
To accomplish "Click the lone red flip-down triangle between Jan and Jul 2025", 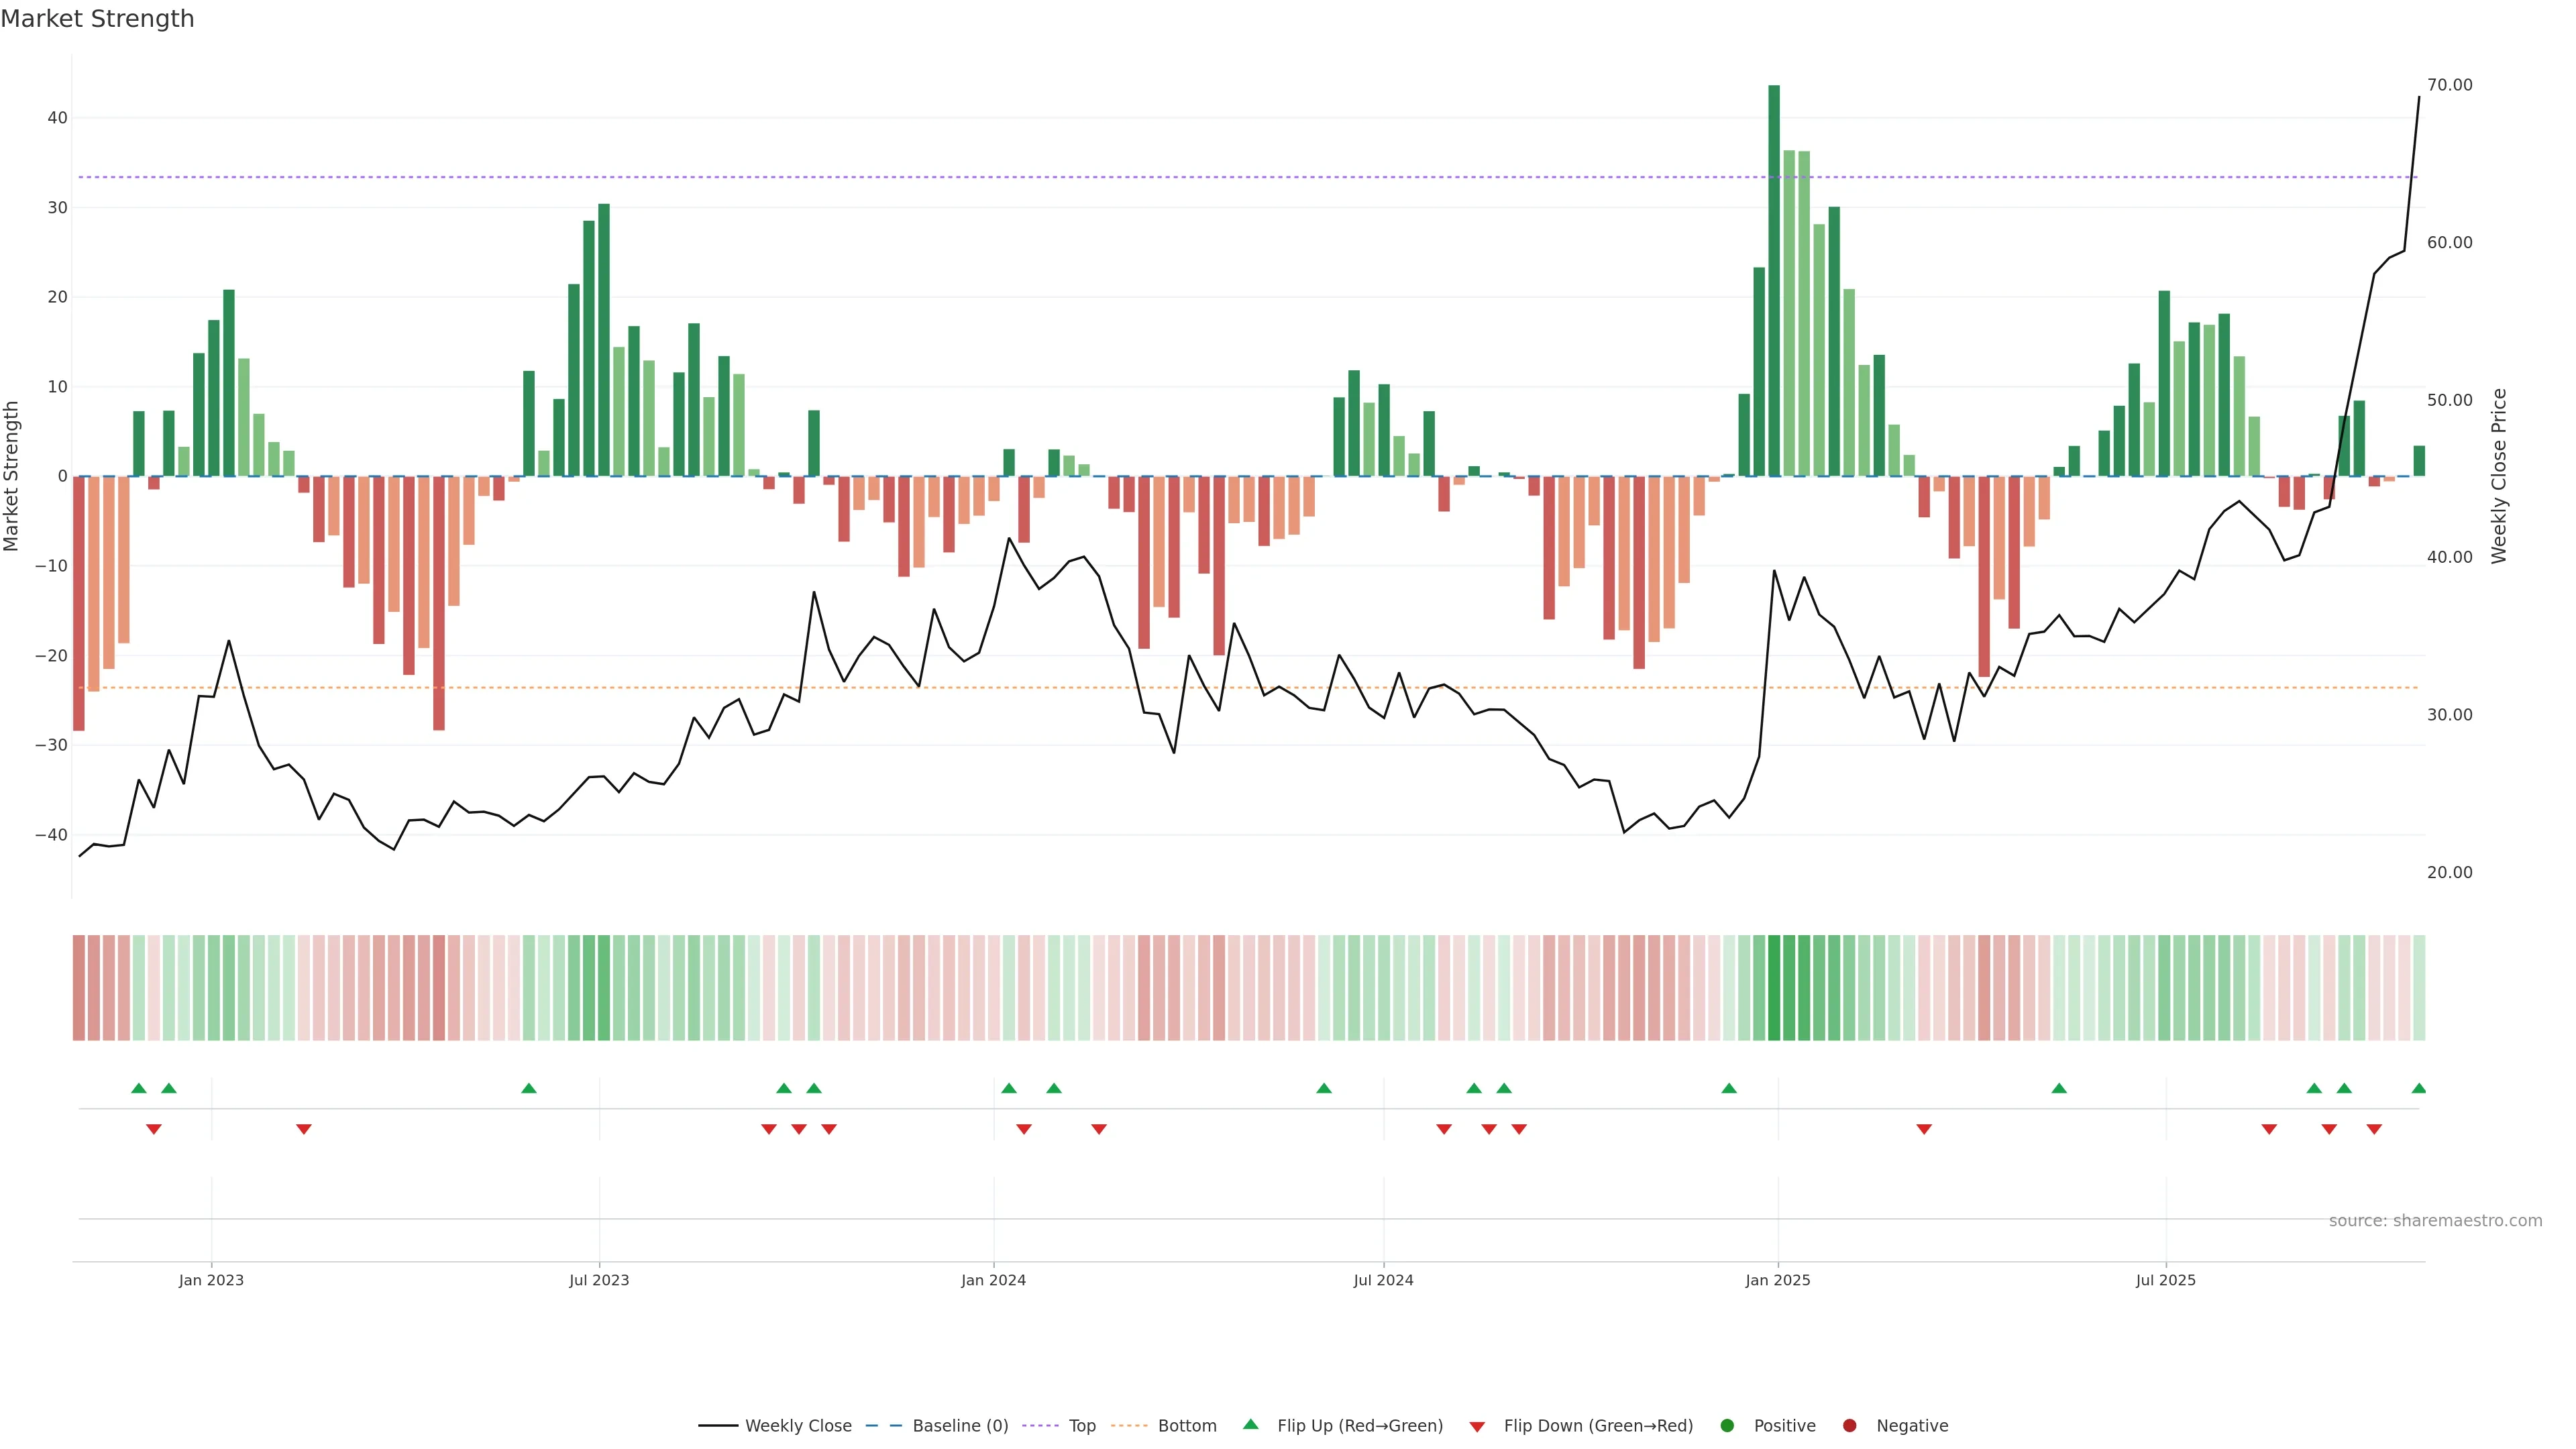I will (1924, 1129).
